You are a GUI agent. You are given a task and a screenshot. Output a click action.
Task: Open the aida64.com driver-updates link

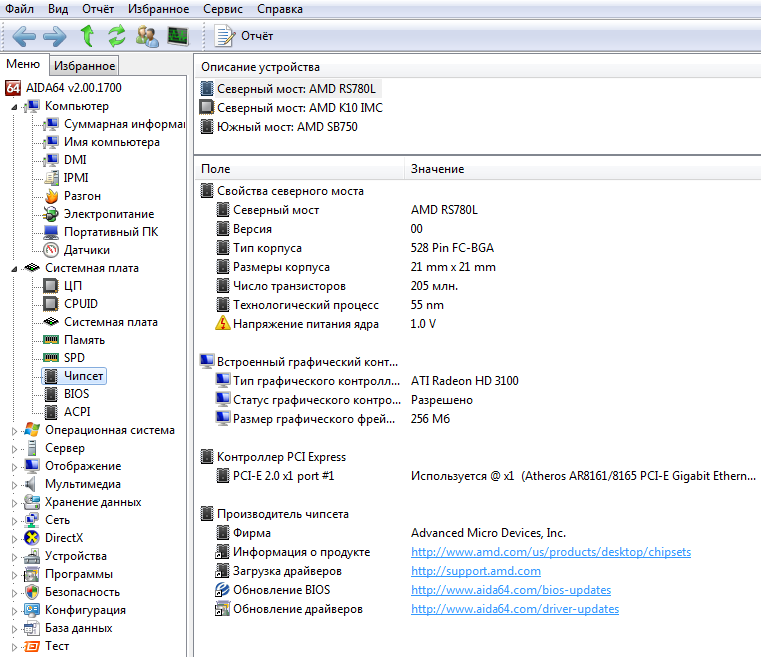(x=515, y=609)
